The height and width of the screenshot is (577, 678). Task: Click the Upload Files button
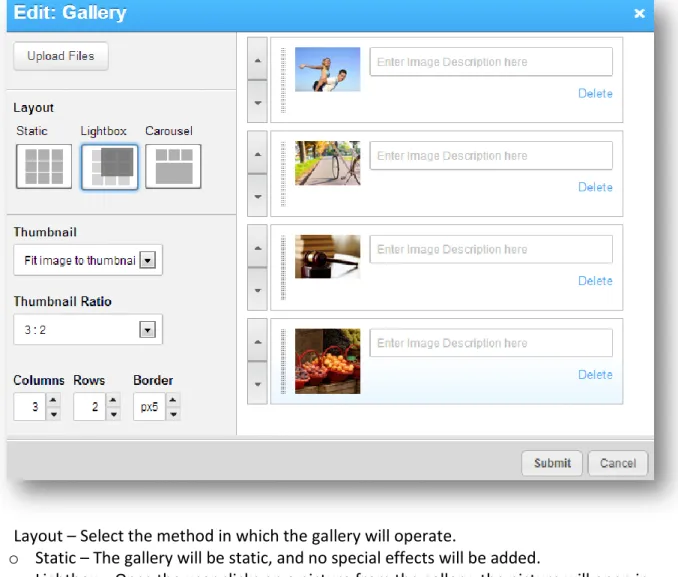pos(61,56)
